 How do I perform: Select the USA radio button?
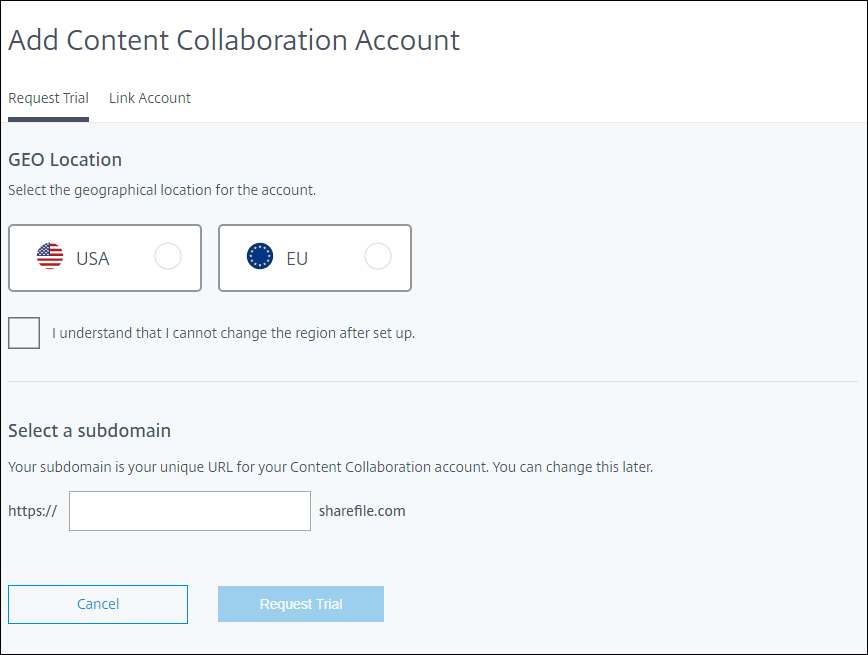[168, 257]
